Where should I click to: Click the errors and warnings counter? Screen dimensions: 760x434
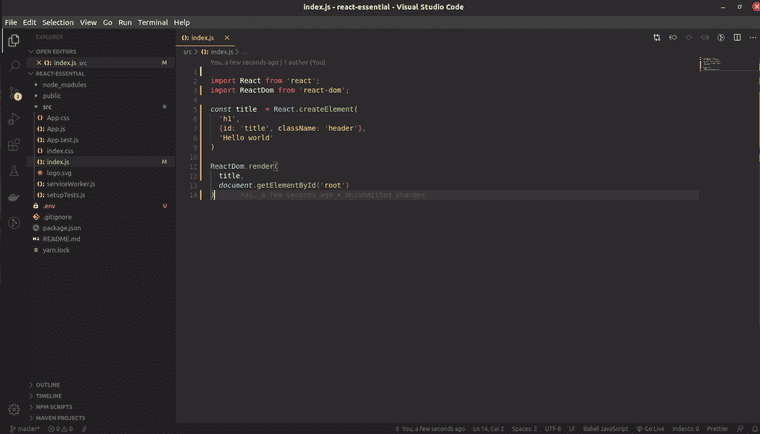coord(61,429)
